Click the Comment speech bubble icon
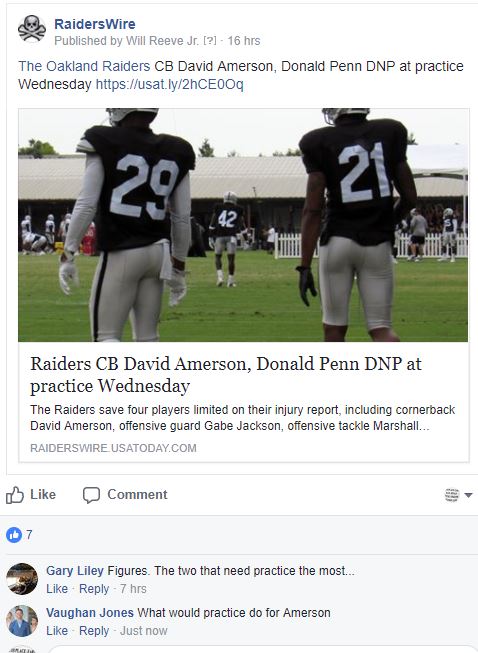 pos(91,495)
